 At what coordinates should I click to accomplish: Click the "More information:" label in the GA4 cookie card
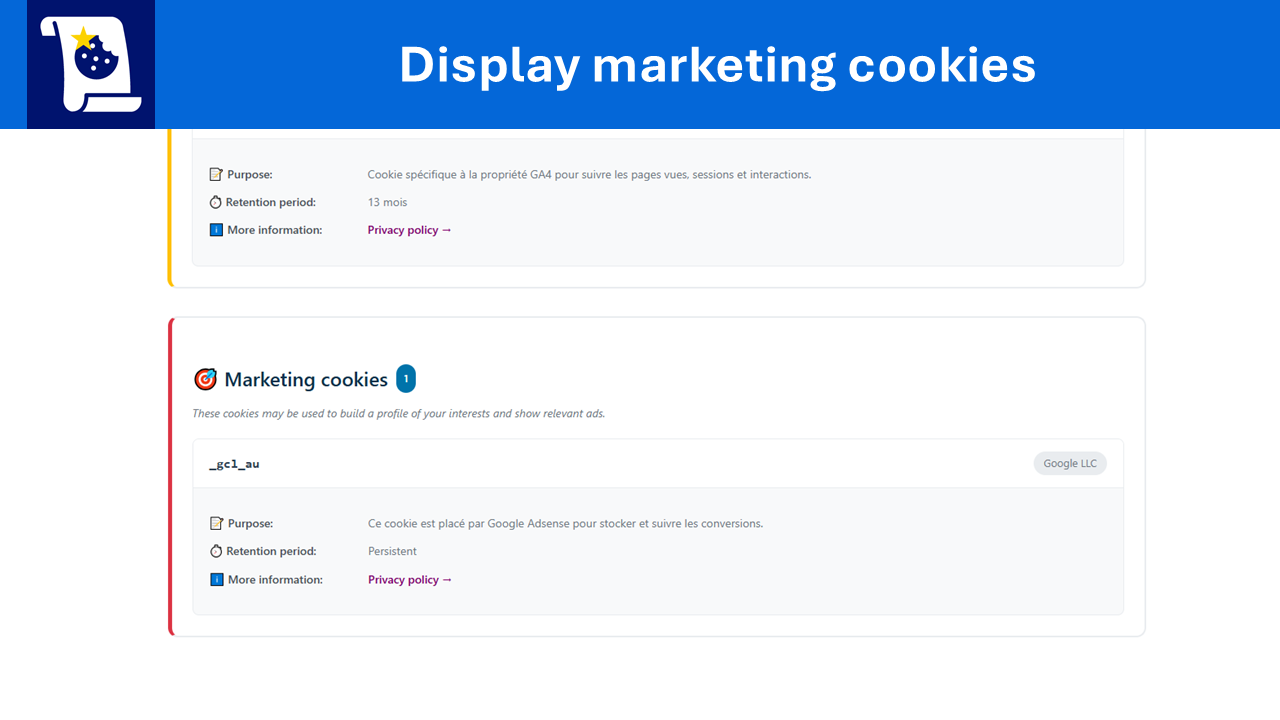275,230
